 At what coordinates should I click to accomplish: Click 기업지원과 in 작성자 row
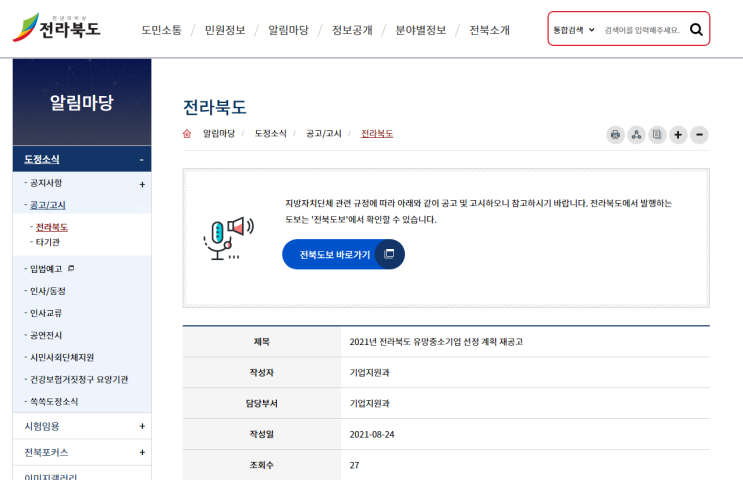(369, 373)
